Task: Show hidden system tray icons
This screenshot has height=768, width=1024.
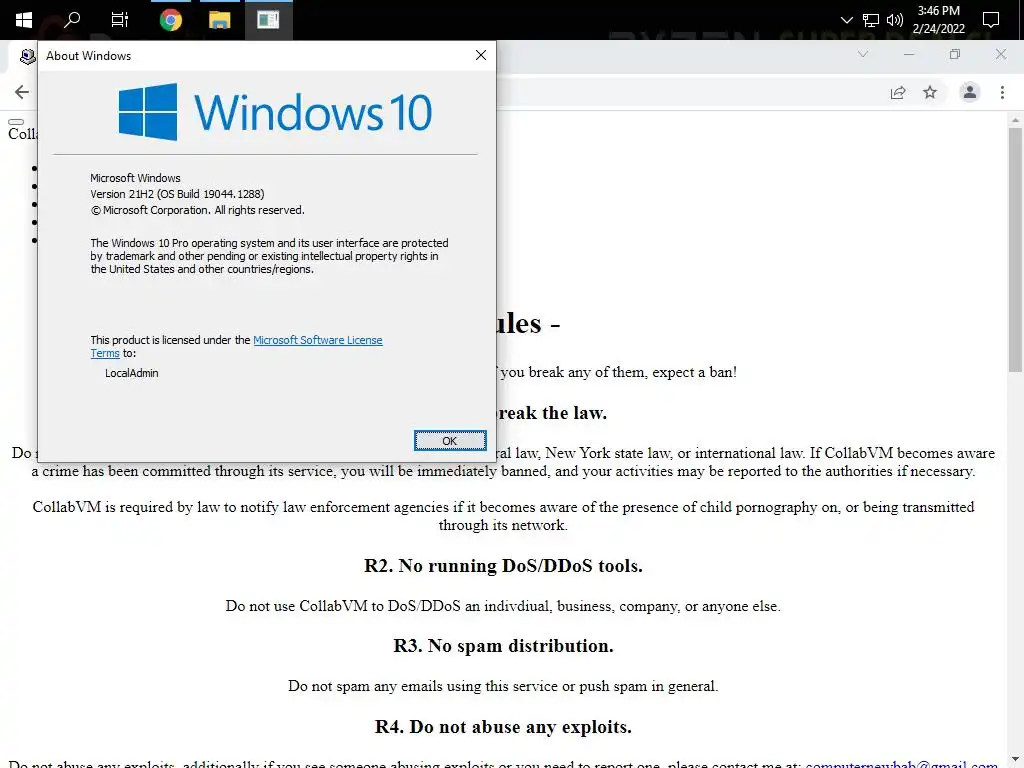Action: pos(846,20)
